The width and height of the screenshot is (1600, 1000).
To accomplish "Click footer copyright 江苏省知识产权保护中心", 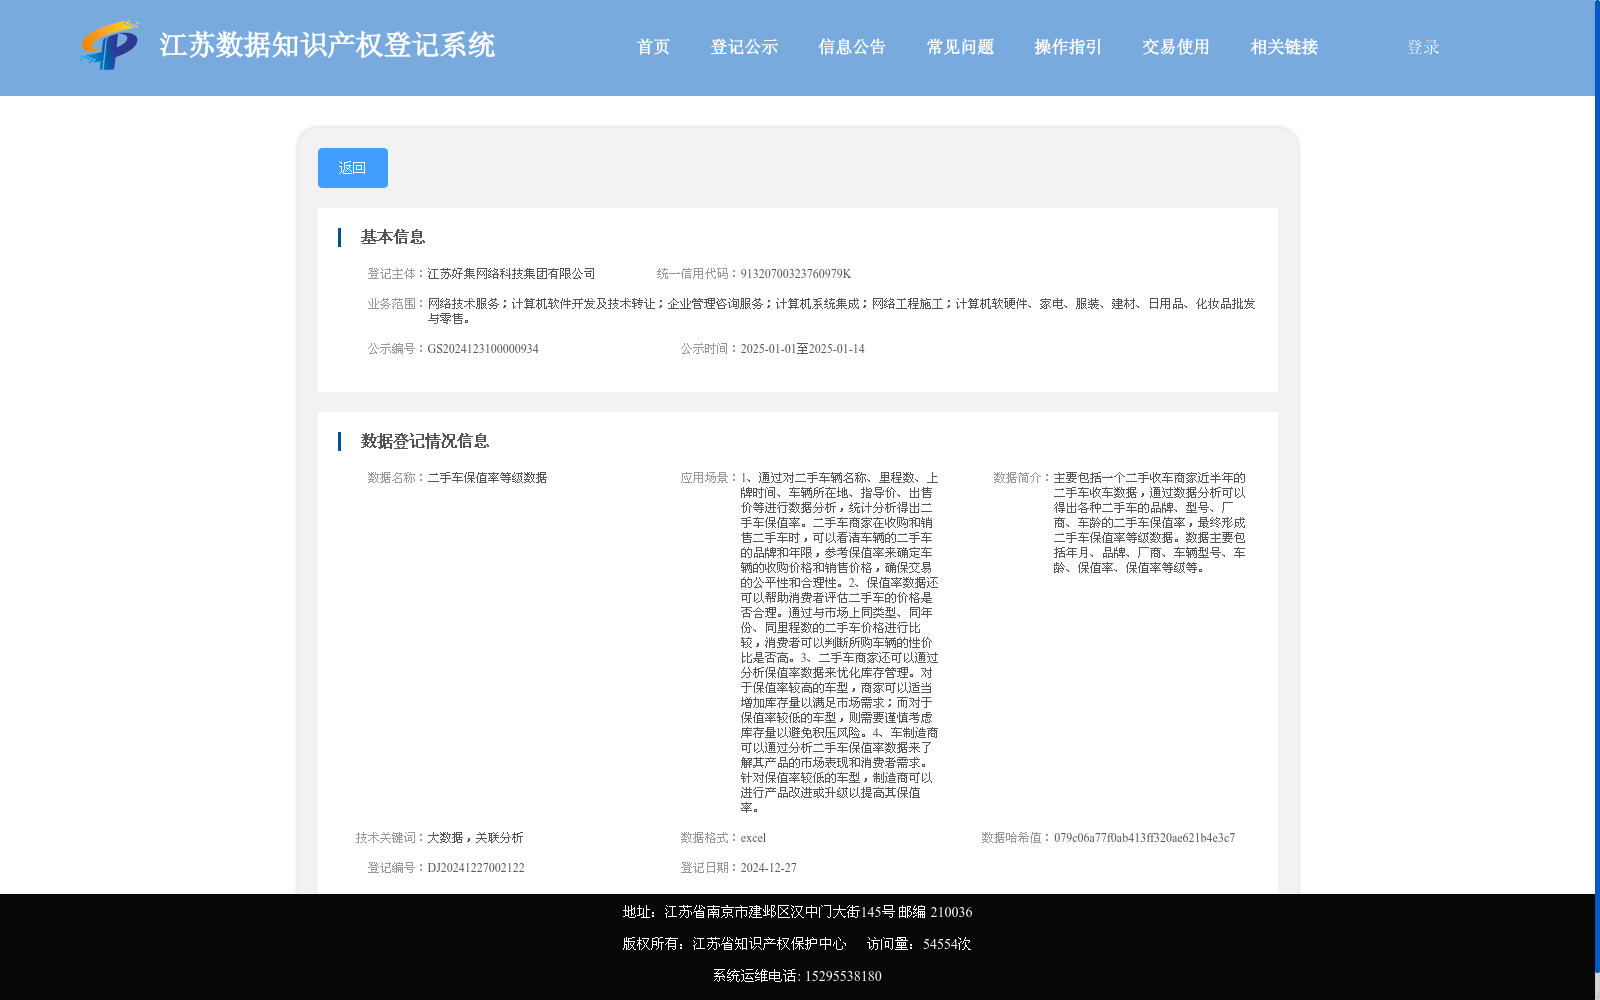I will click(x=769, y=944).
